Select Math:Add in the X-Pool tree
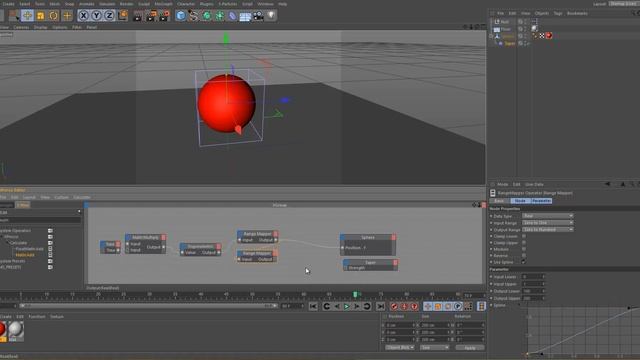The height and width of the screenshot is (360, 640). (25, 255)
